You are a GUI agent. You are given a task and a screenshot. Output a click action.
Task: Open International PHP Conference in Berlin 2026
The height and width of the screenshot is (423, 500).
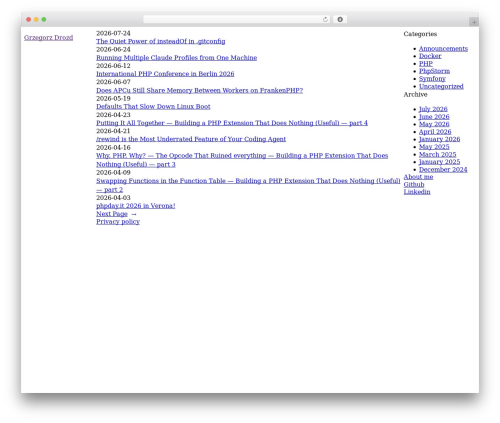click(x=165, y=74)
